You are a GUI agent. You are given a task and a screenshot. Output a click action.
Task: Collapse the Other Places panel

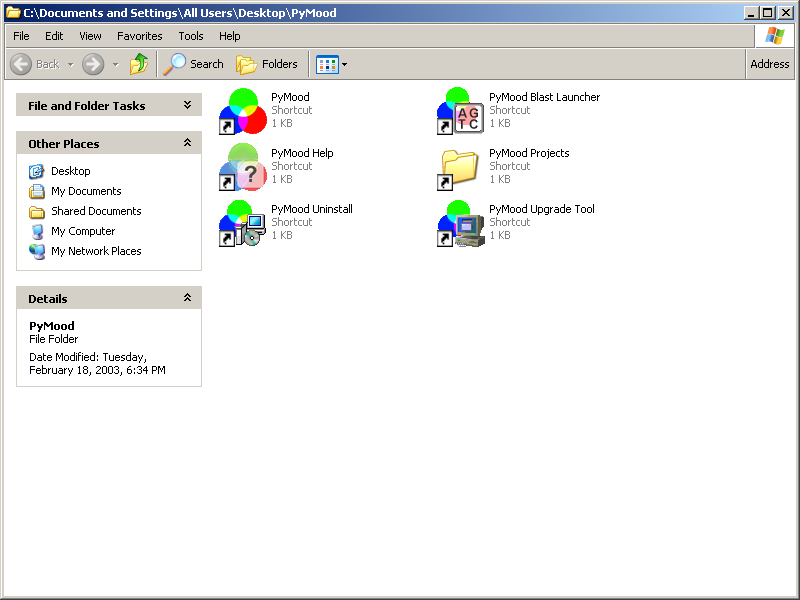187,143
